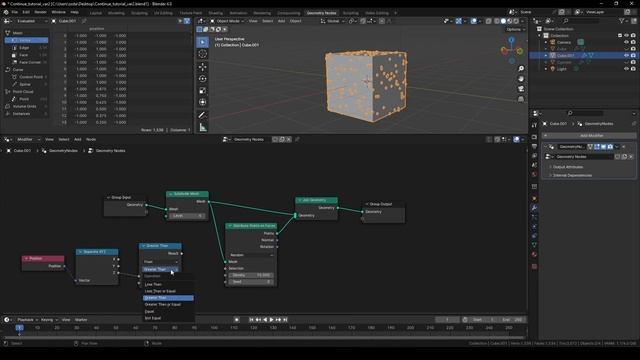Select the Move tool in viewport toolbar
This screenshot has height=360, width=640.
click(202, 67)
